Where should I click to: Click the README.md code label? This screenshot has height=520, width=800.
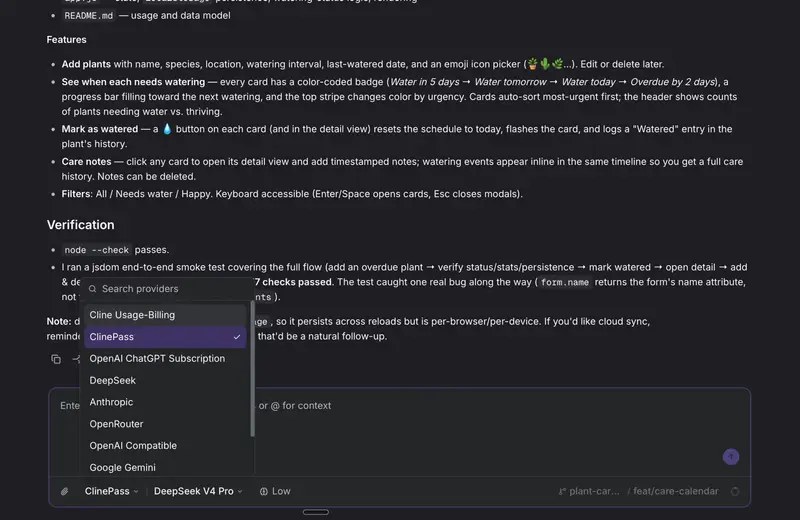coord(88,16)
